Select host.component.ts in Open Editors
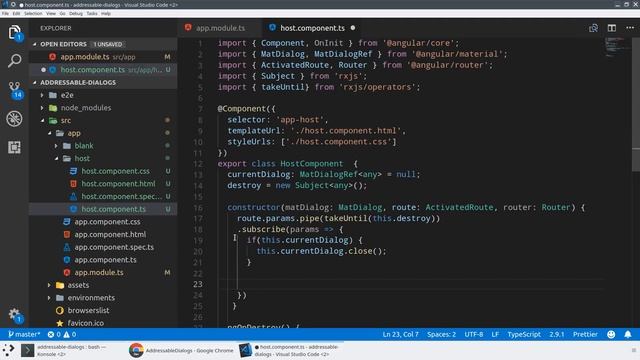This screenshot has height=360, width=640. pyautogui.click(x=103, y=69)
